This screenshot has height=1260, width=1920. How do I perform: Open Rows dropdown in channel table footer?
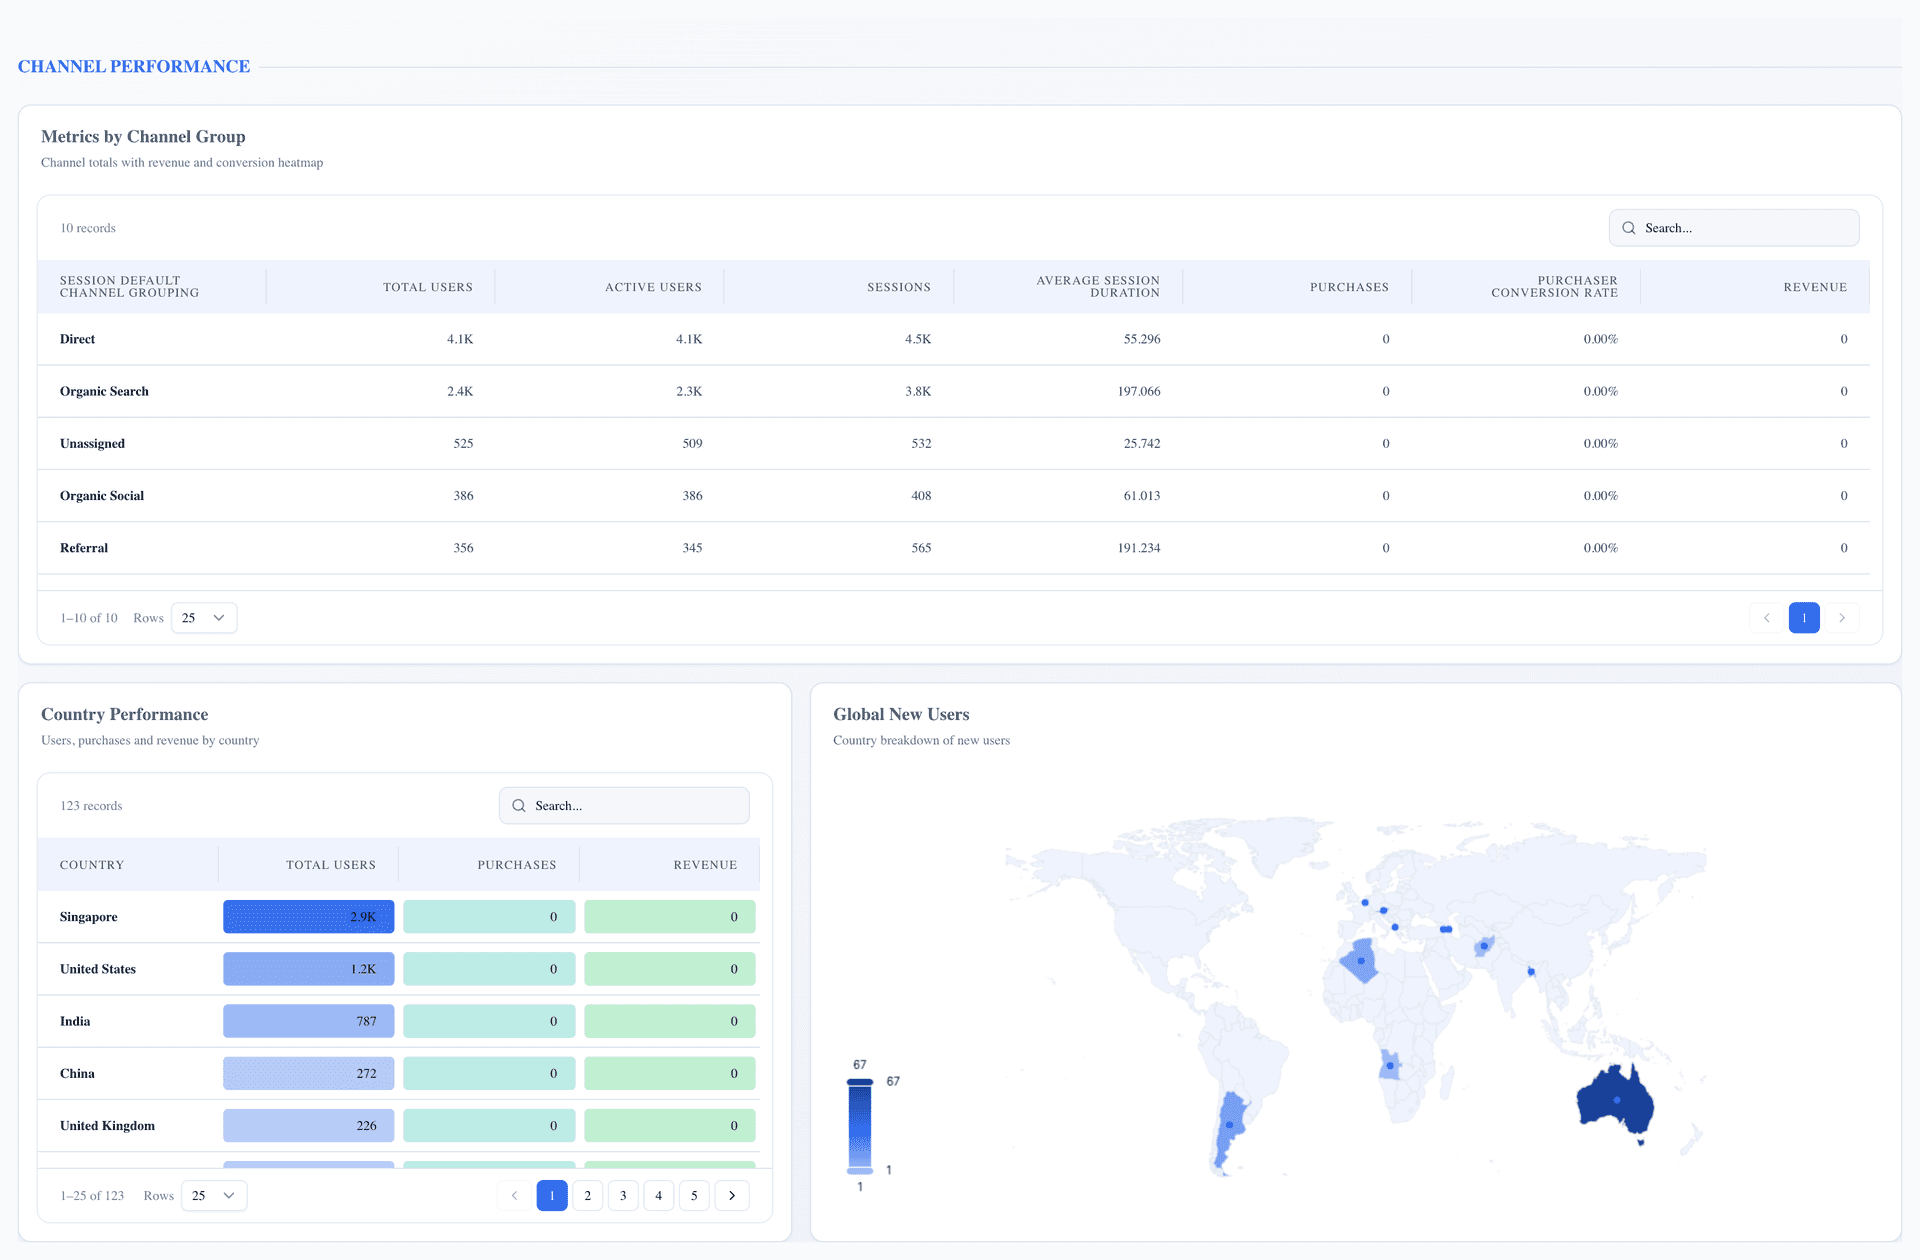[204, 618]
